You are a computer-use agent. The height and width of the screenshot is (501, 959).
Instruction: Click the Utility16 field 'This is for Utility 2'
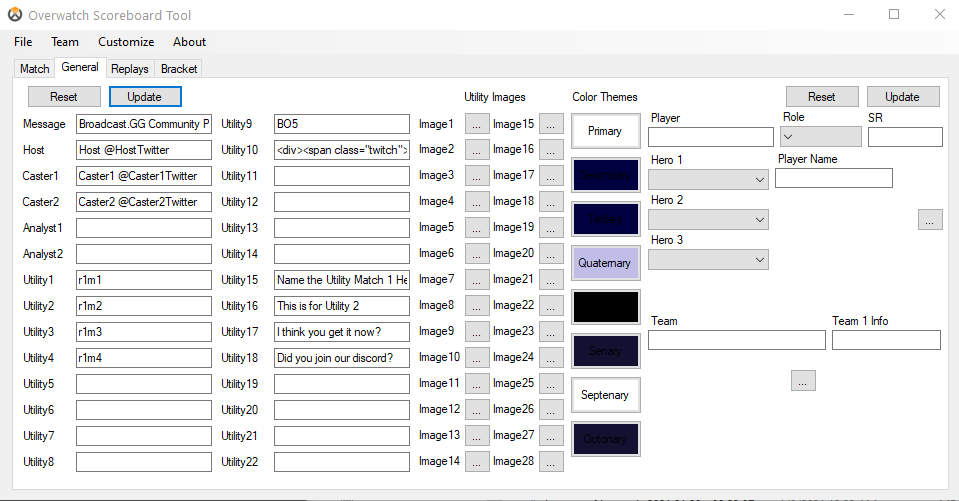tap(342, 306)
